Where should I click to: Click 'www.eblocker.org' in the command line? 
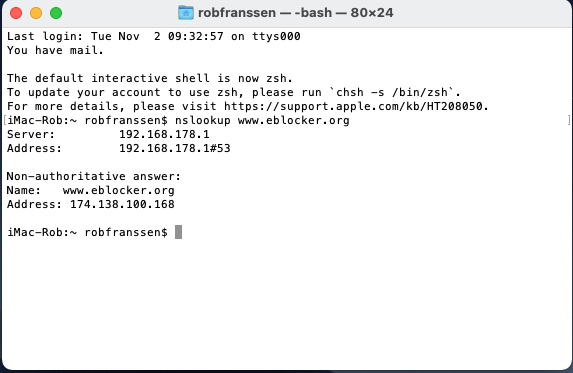pyautogui.click(x=294, y=121)
